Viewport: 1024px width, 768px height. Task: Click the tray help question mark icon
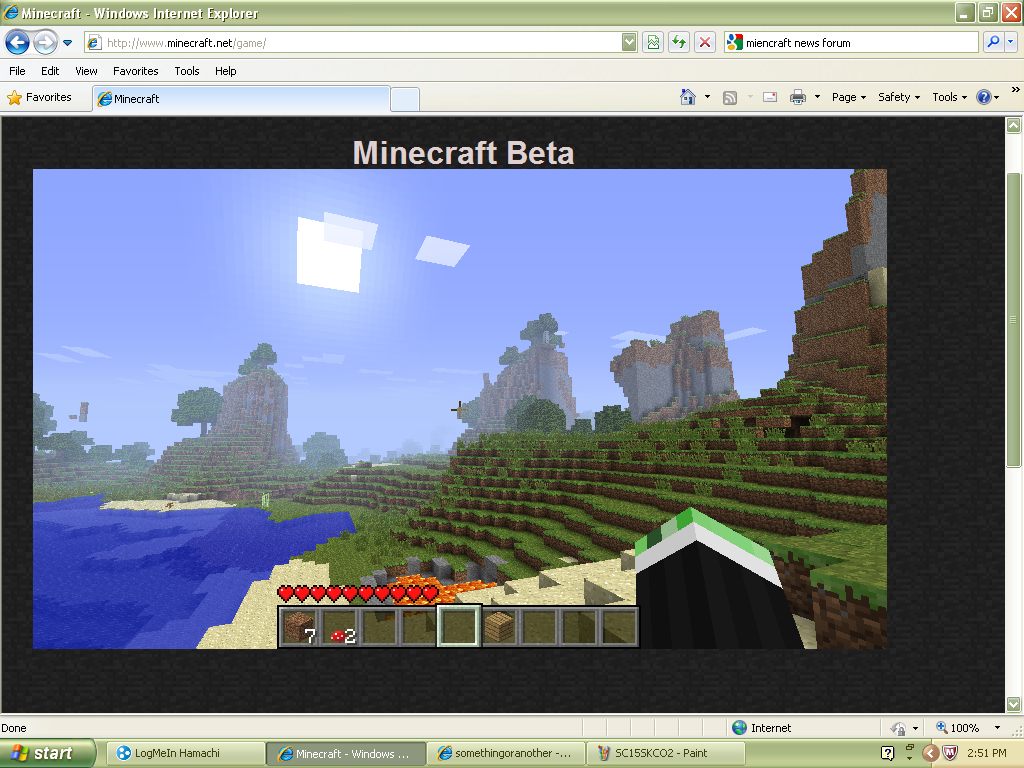(x=888, y=753)
